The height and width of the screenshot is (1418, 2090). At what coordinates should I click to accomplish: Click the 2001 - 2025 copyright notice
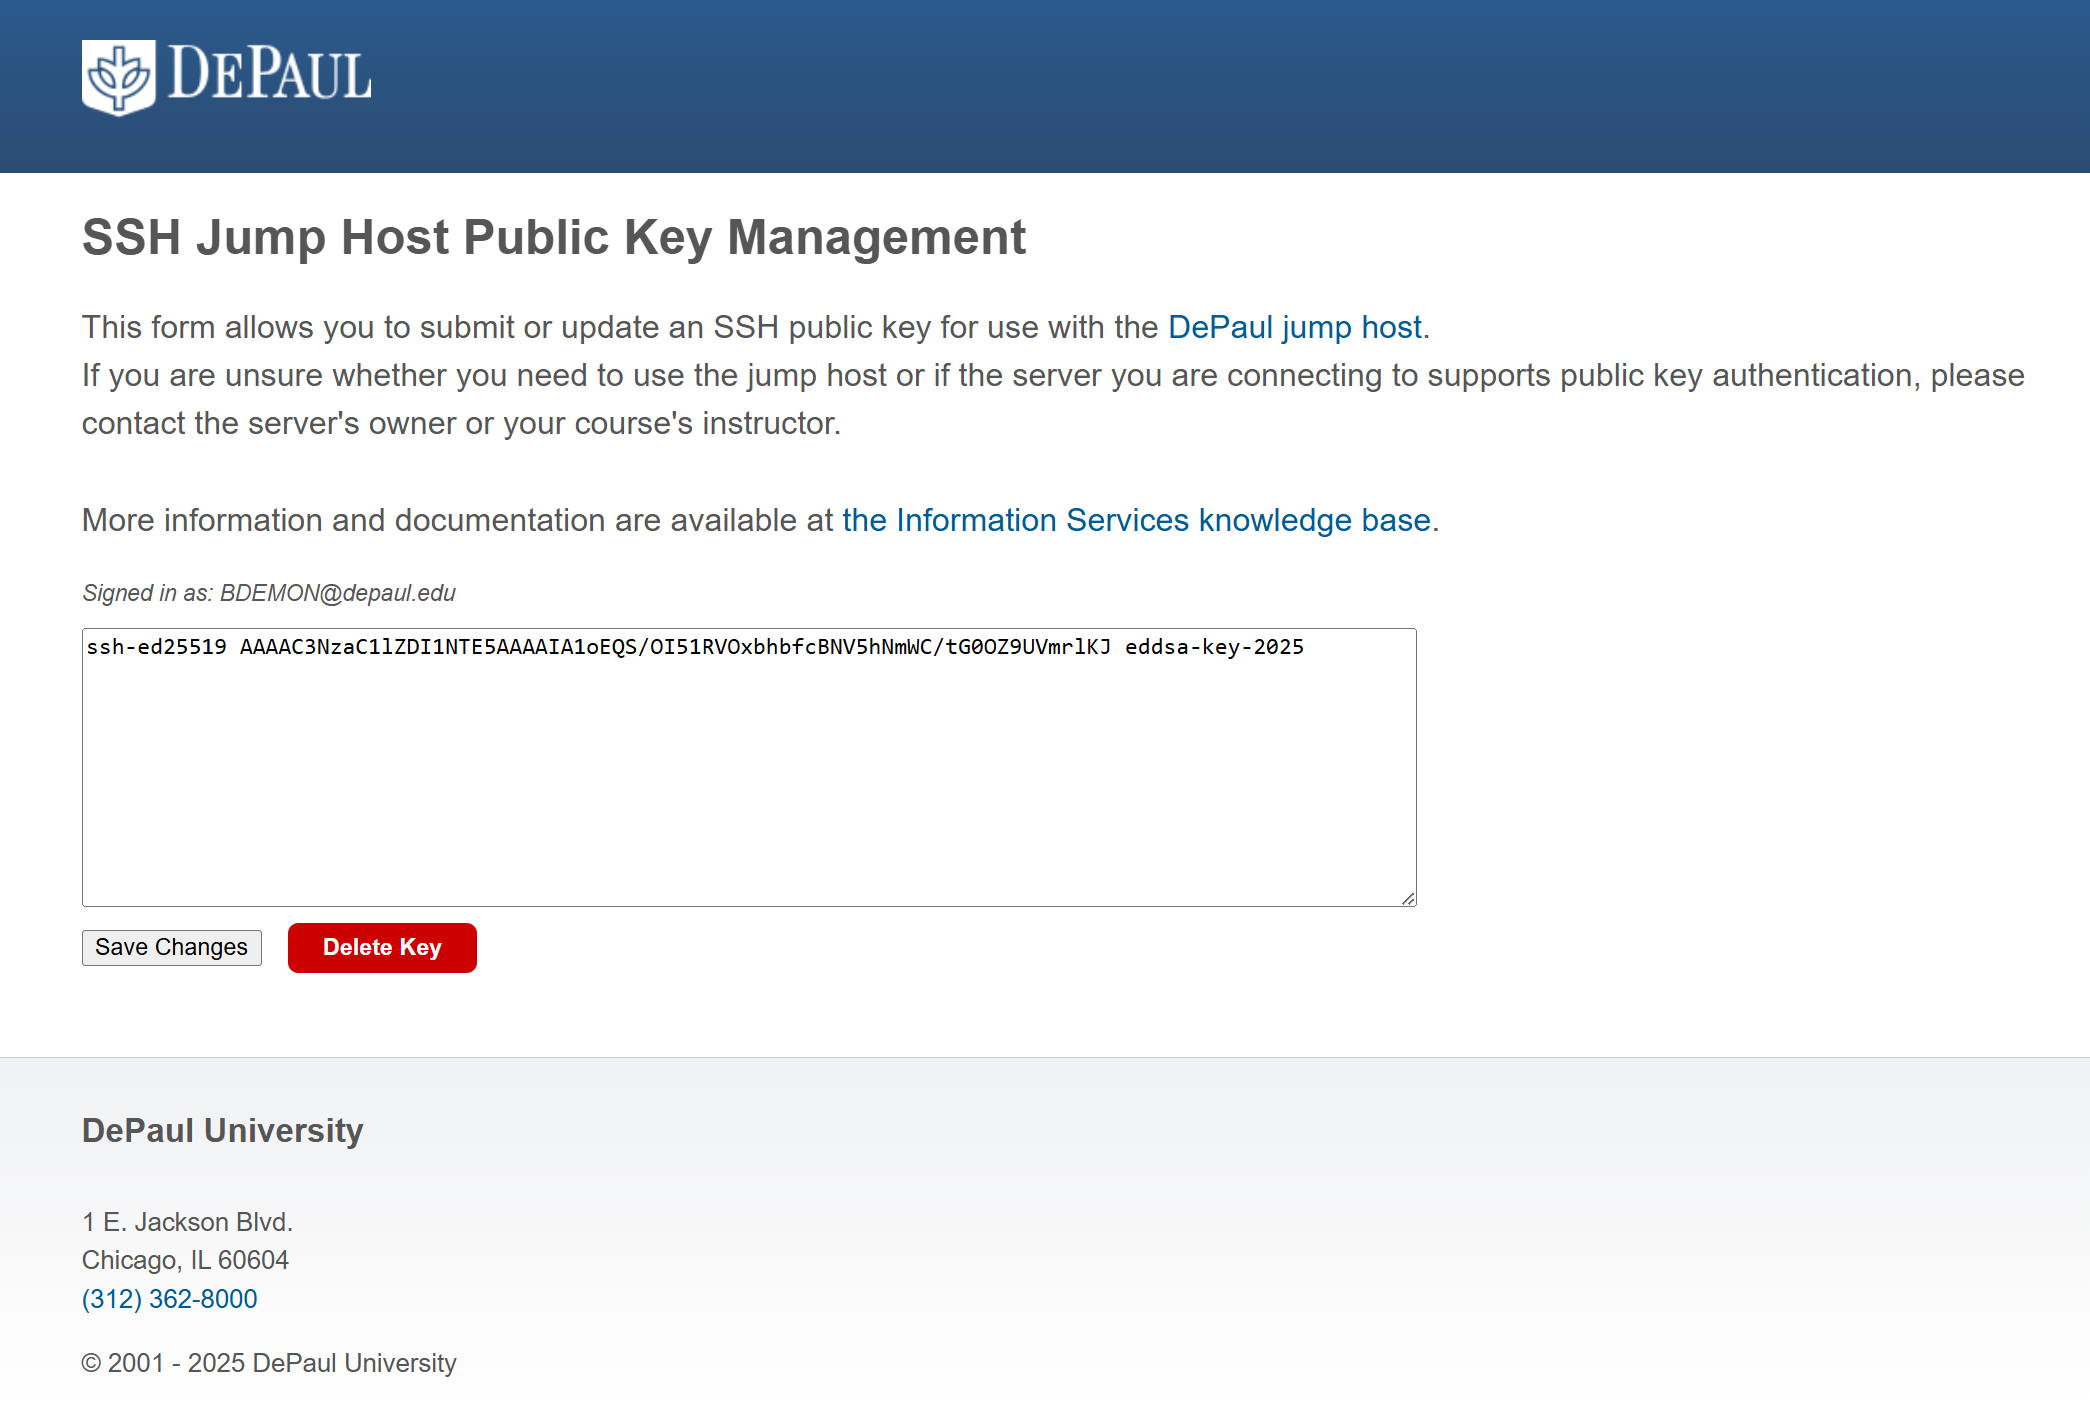click(268, 1363)
